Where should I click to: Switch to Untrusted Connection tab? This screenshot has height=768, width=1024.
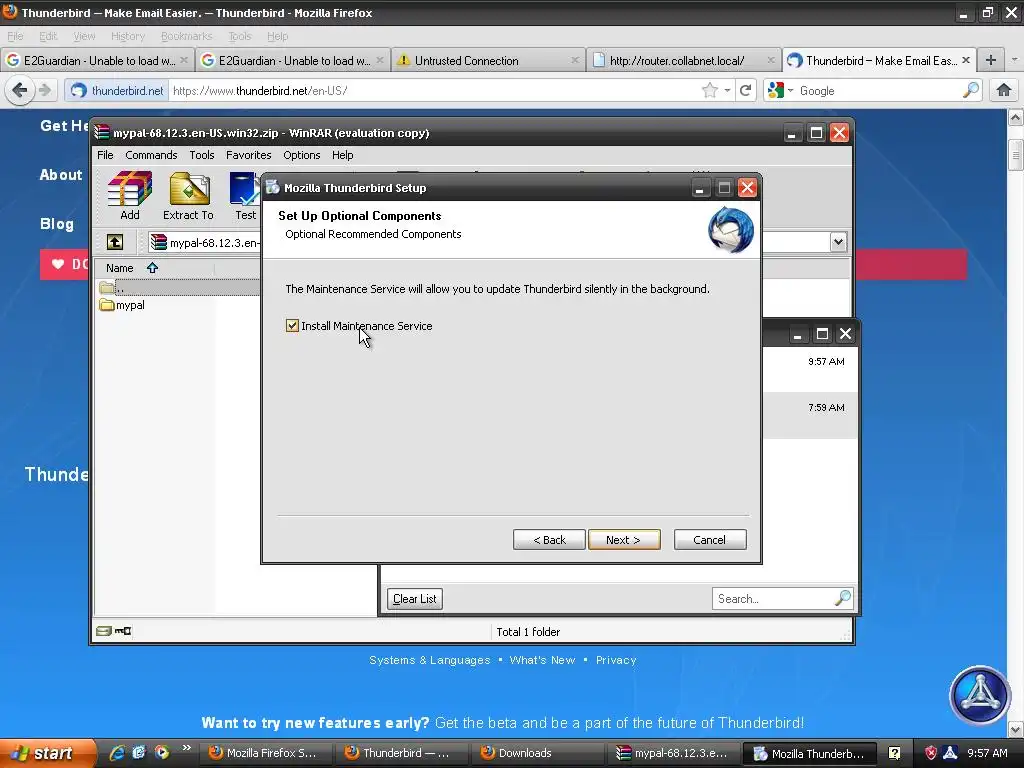[x=488, y=60]
